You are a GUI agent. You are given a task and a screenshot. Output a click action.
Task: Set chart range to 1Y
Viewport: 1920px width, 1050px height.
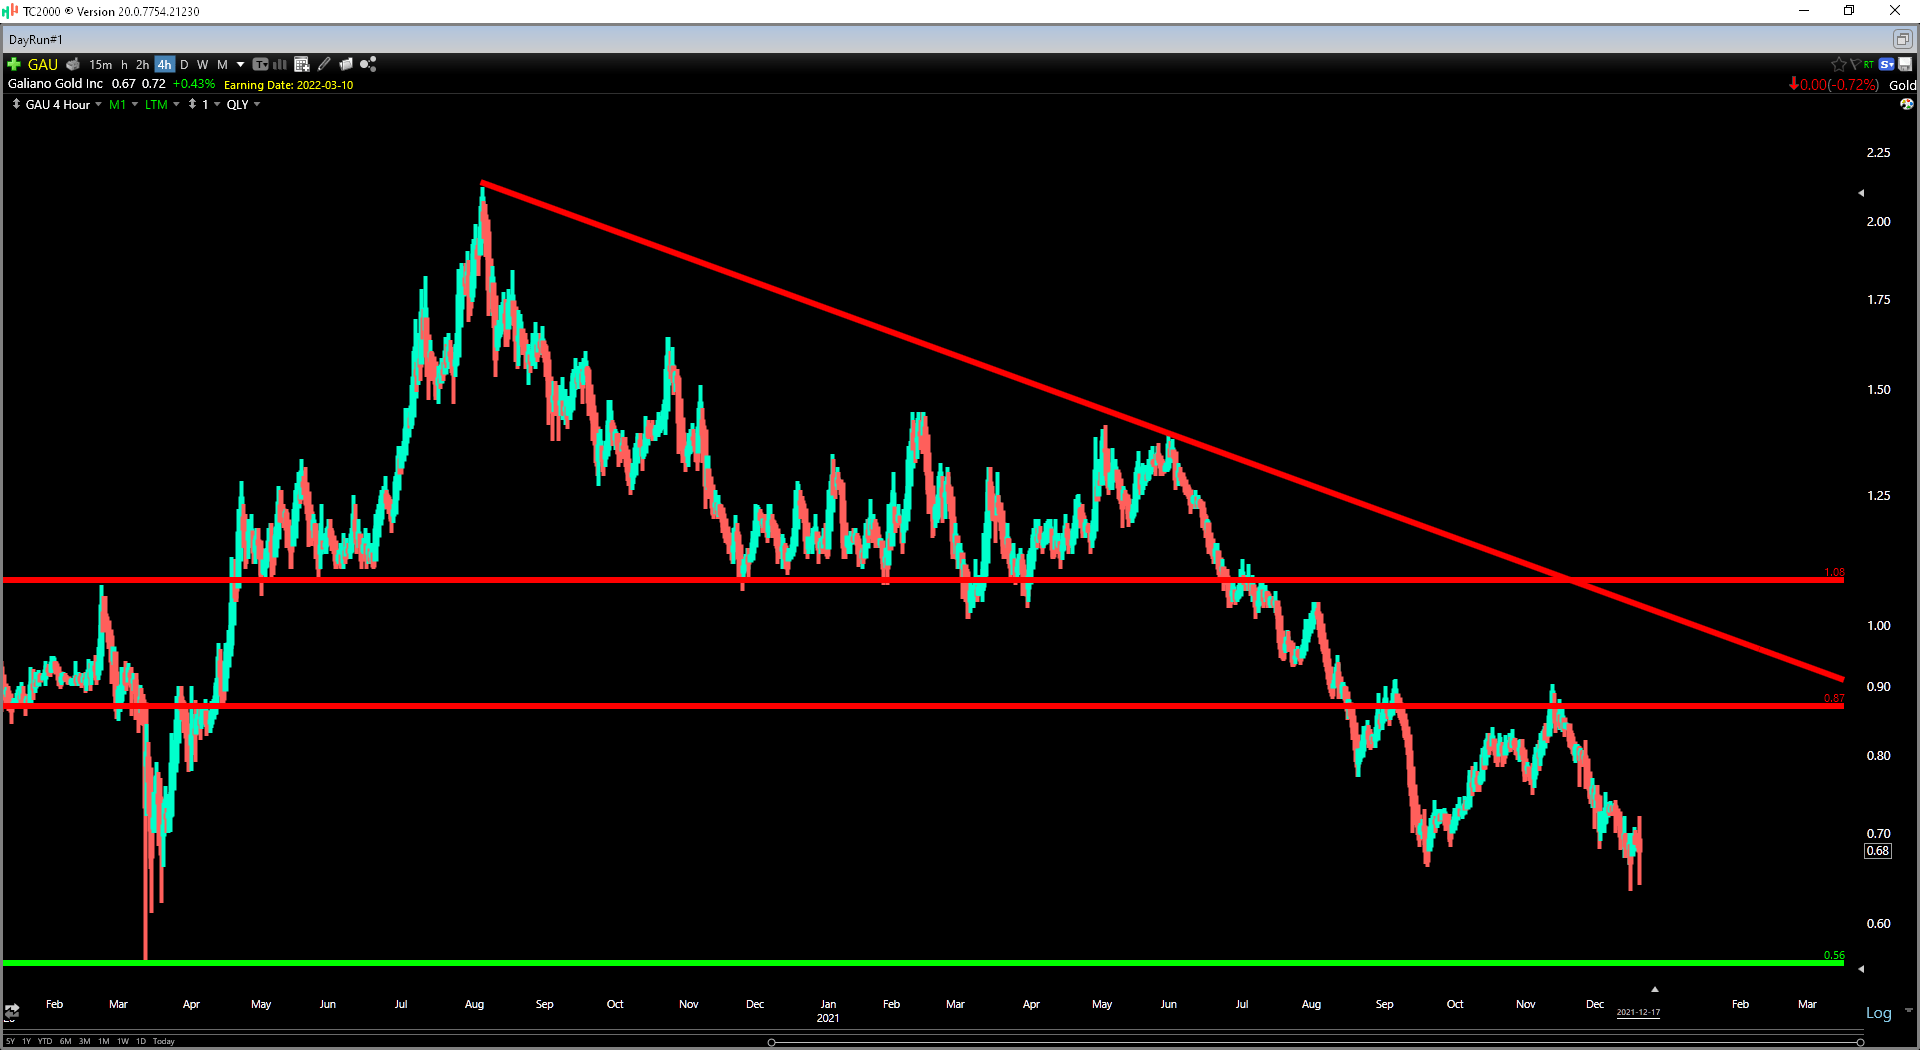(27, 1041)
